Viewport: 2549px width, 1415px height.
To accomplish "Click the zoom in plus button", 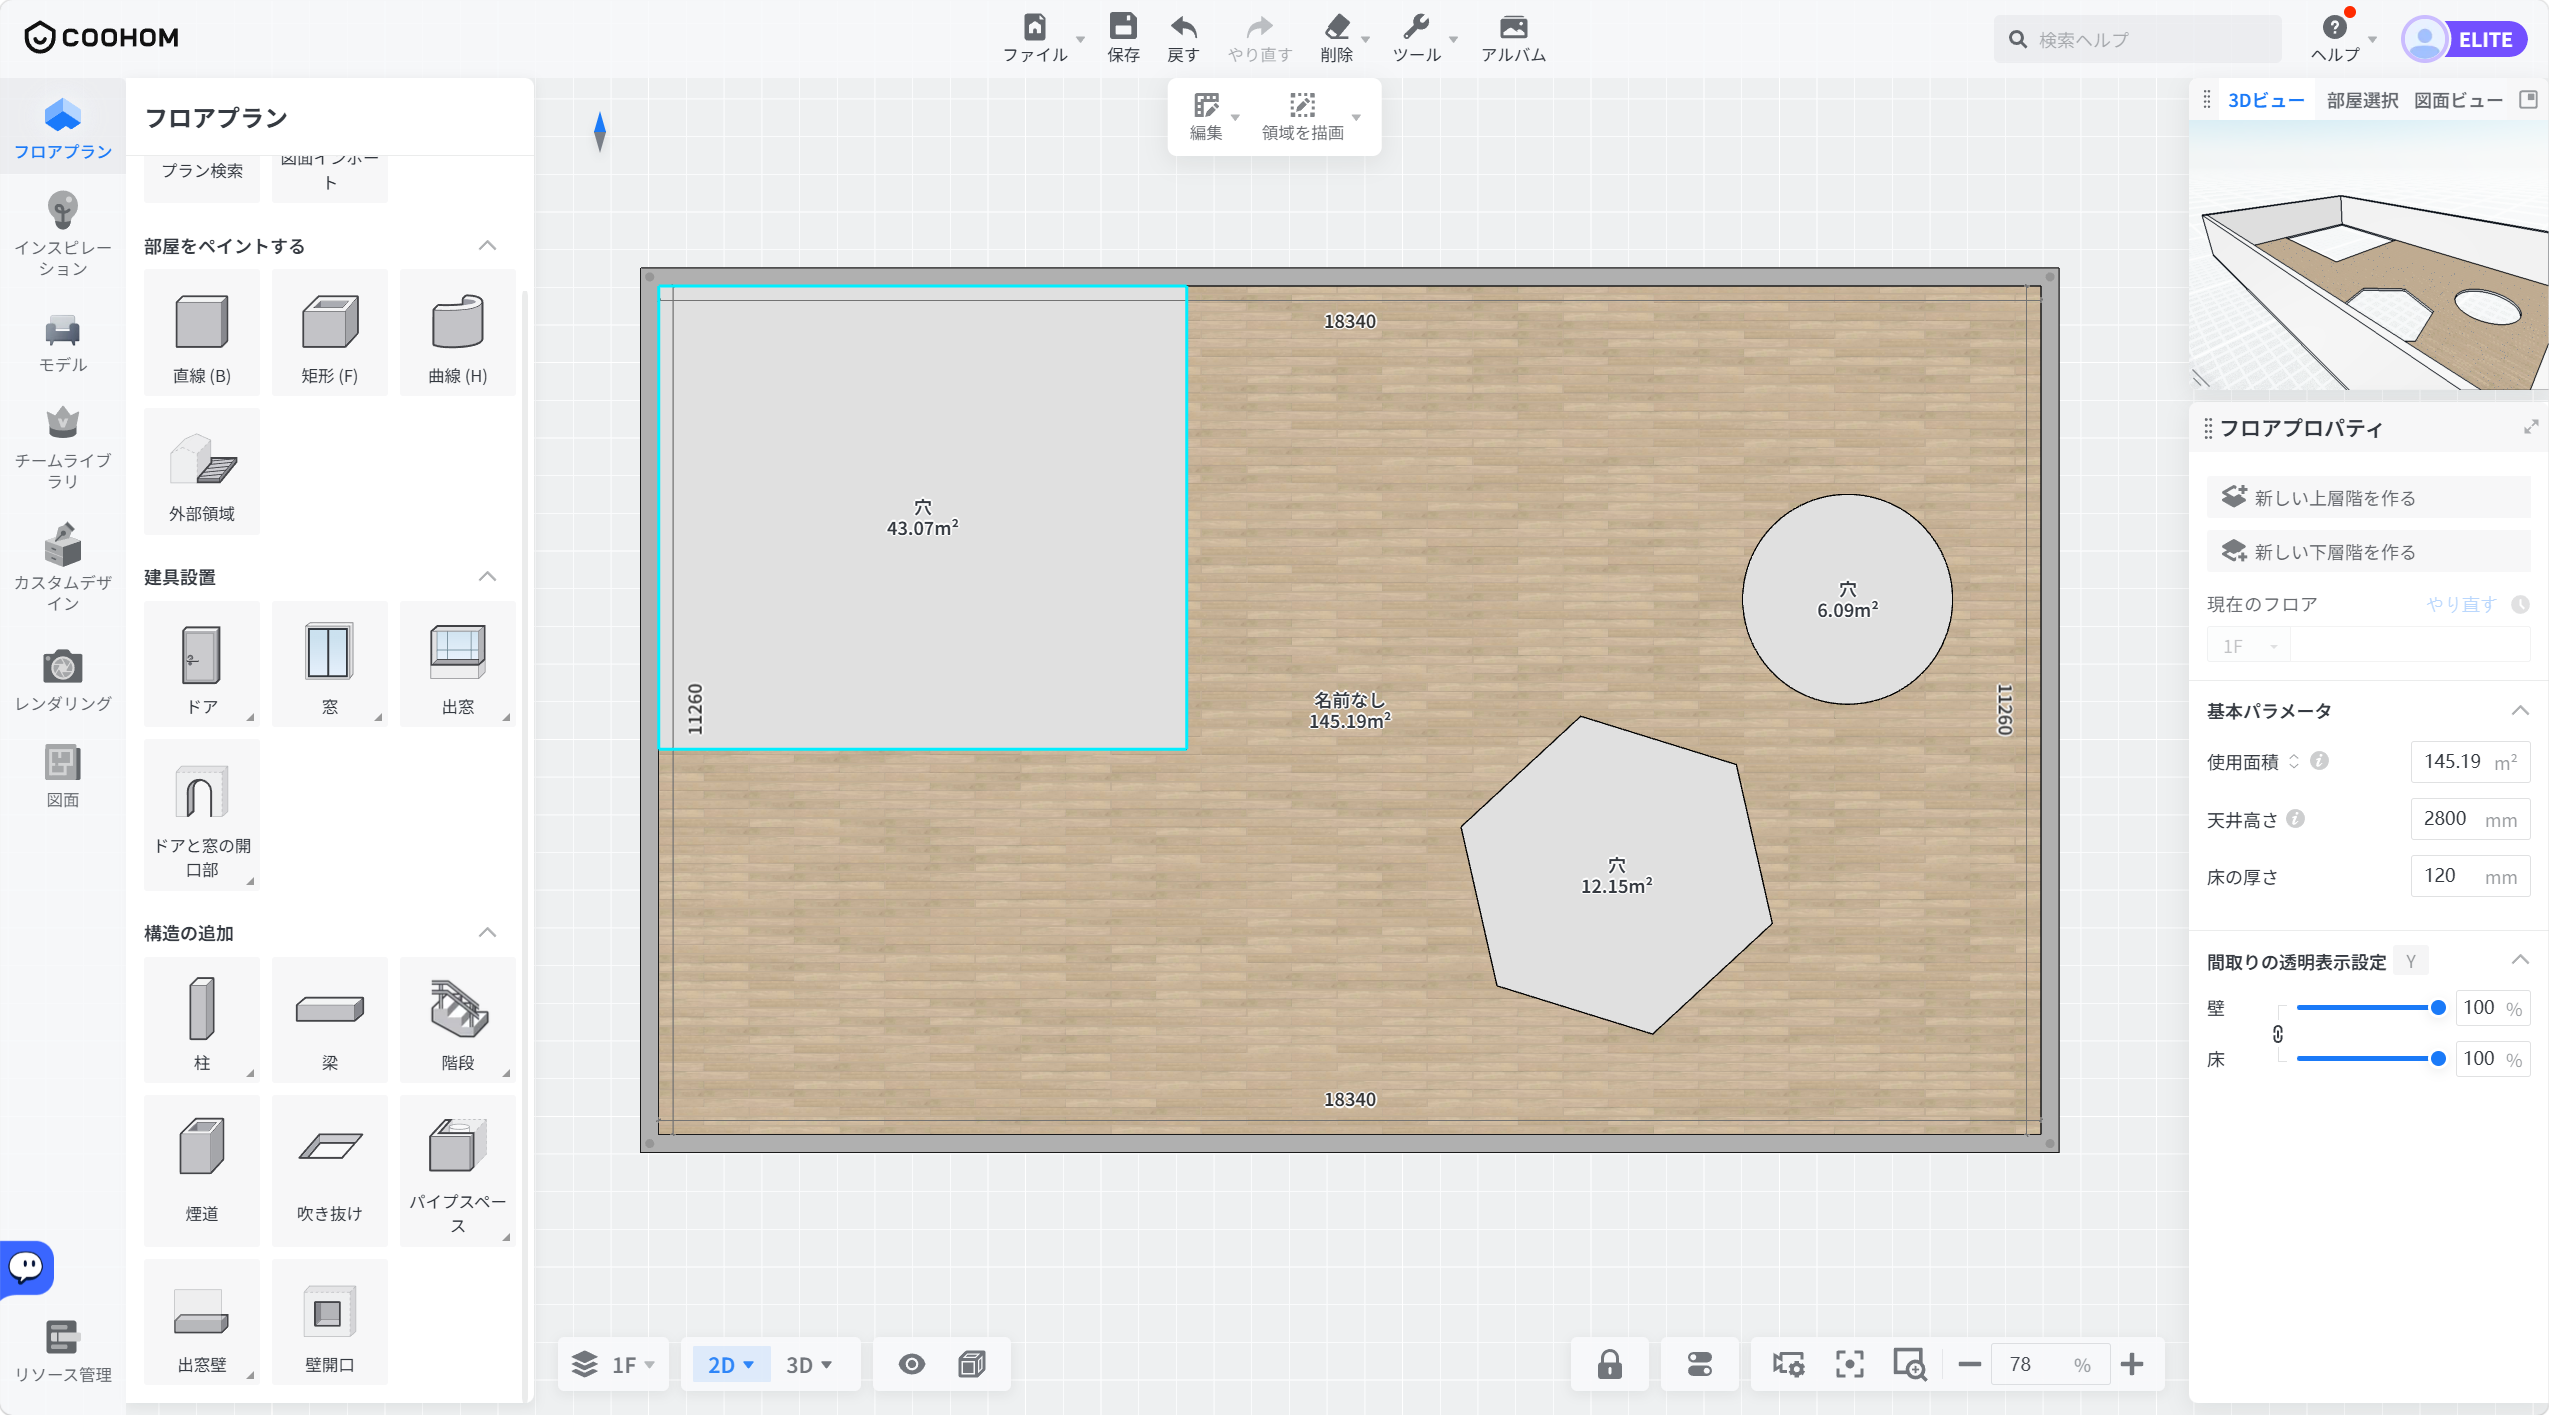I will point(2132,1364).
